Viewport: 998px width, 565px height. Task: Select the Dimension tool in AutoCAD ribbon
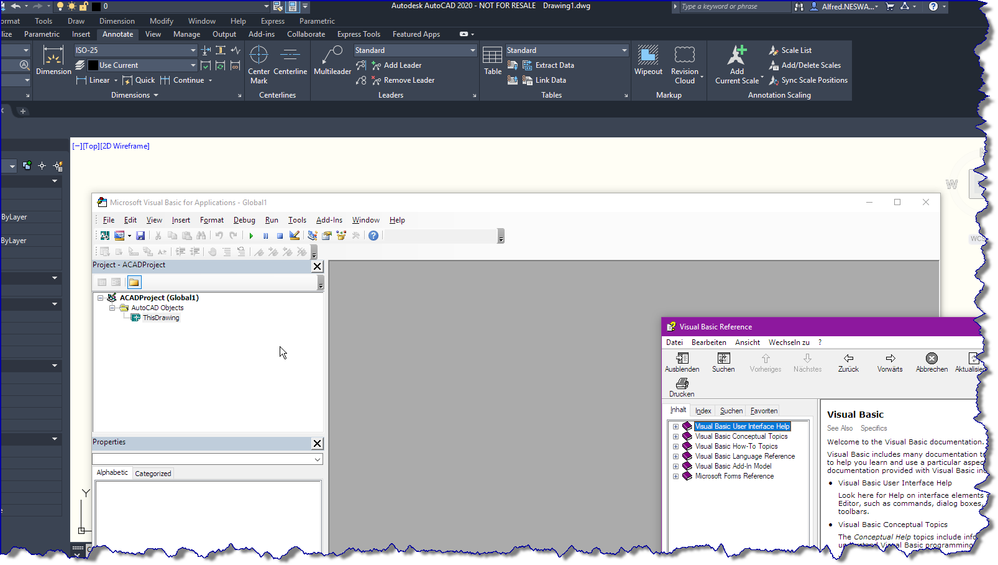coord(53,61)
